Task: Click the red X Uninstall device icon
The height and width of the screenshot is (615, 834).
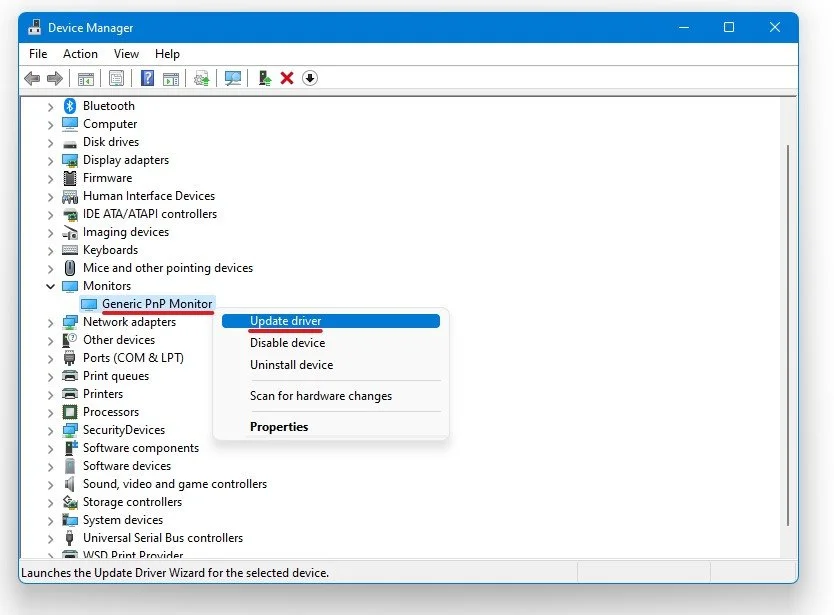Action: (x=287, y=78)
